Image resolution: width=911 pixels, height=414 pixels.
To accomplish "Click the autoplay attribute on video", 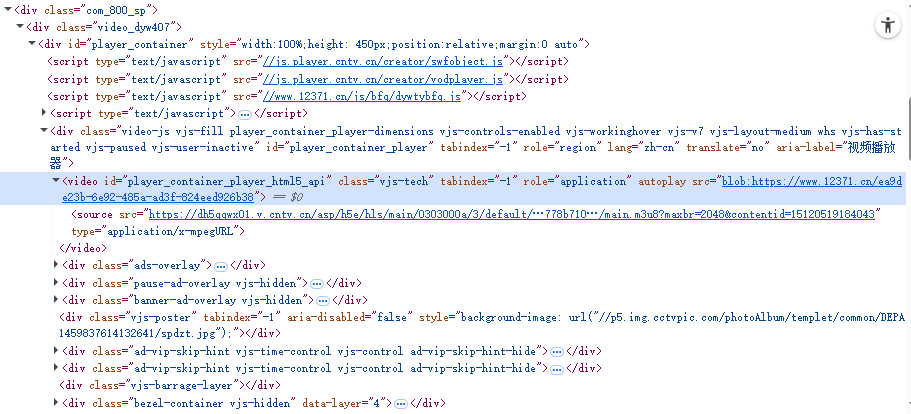I will (662, 182).
